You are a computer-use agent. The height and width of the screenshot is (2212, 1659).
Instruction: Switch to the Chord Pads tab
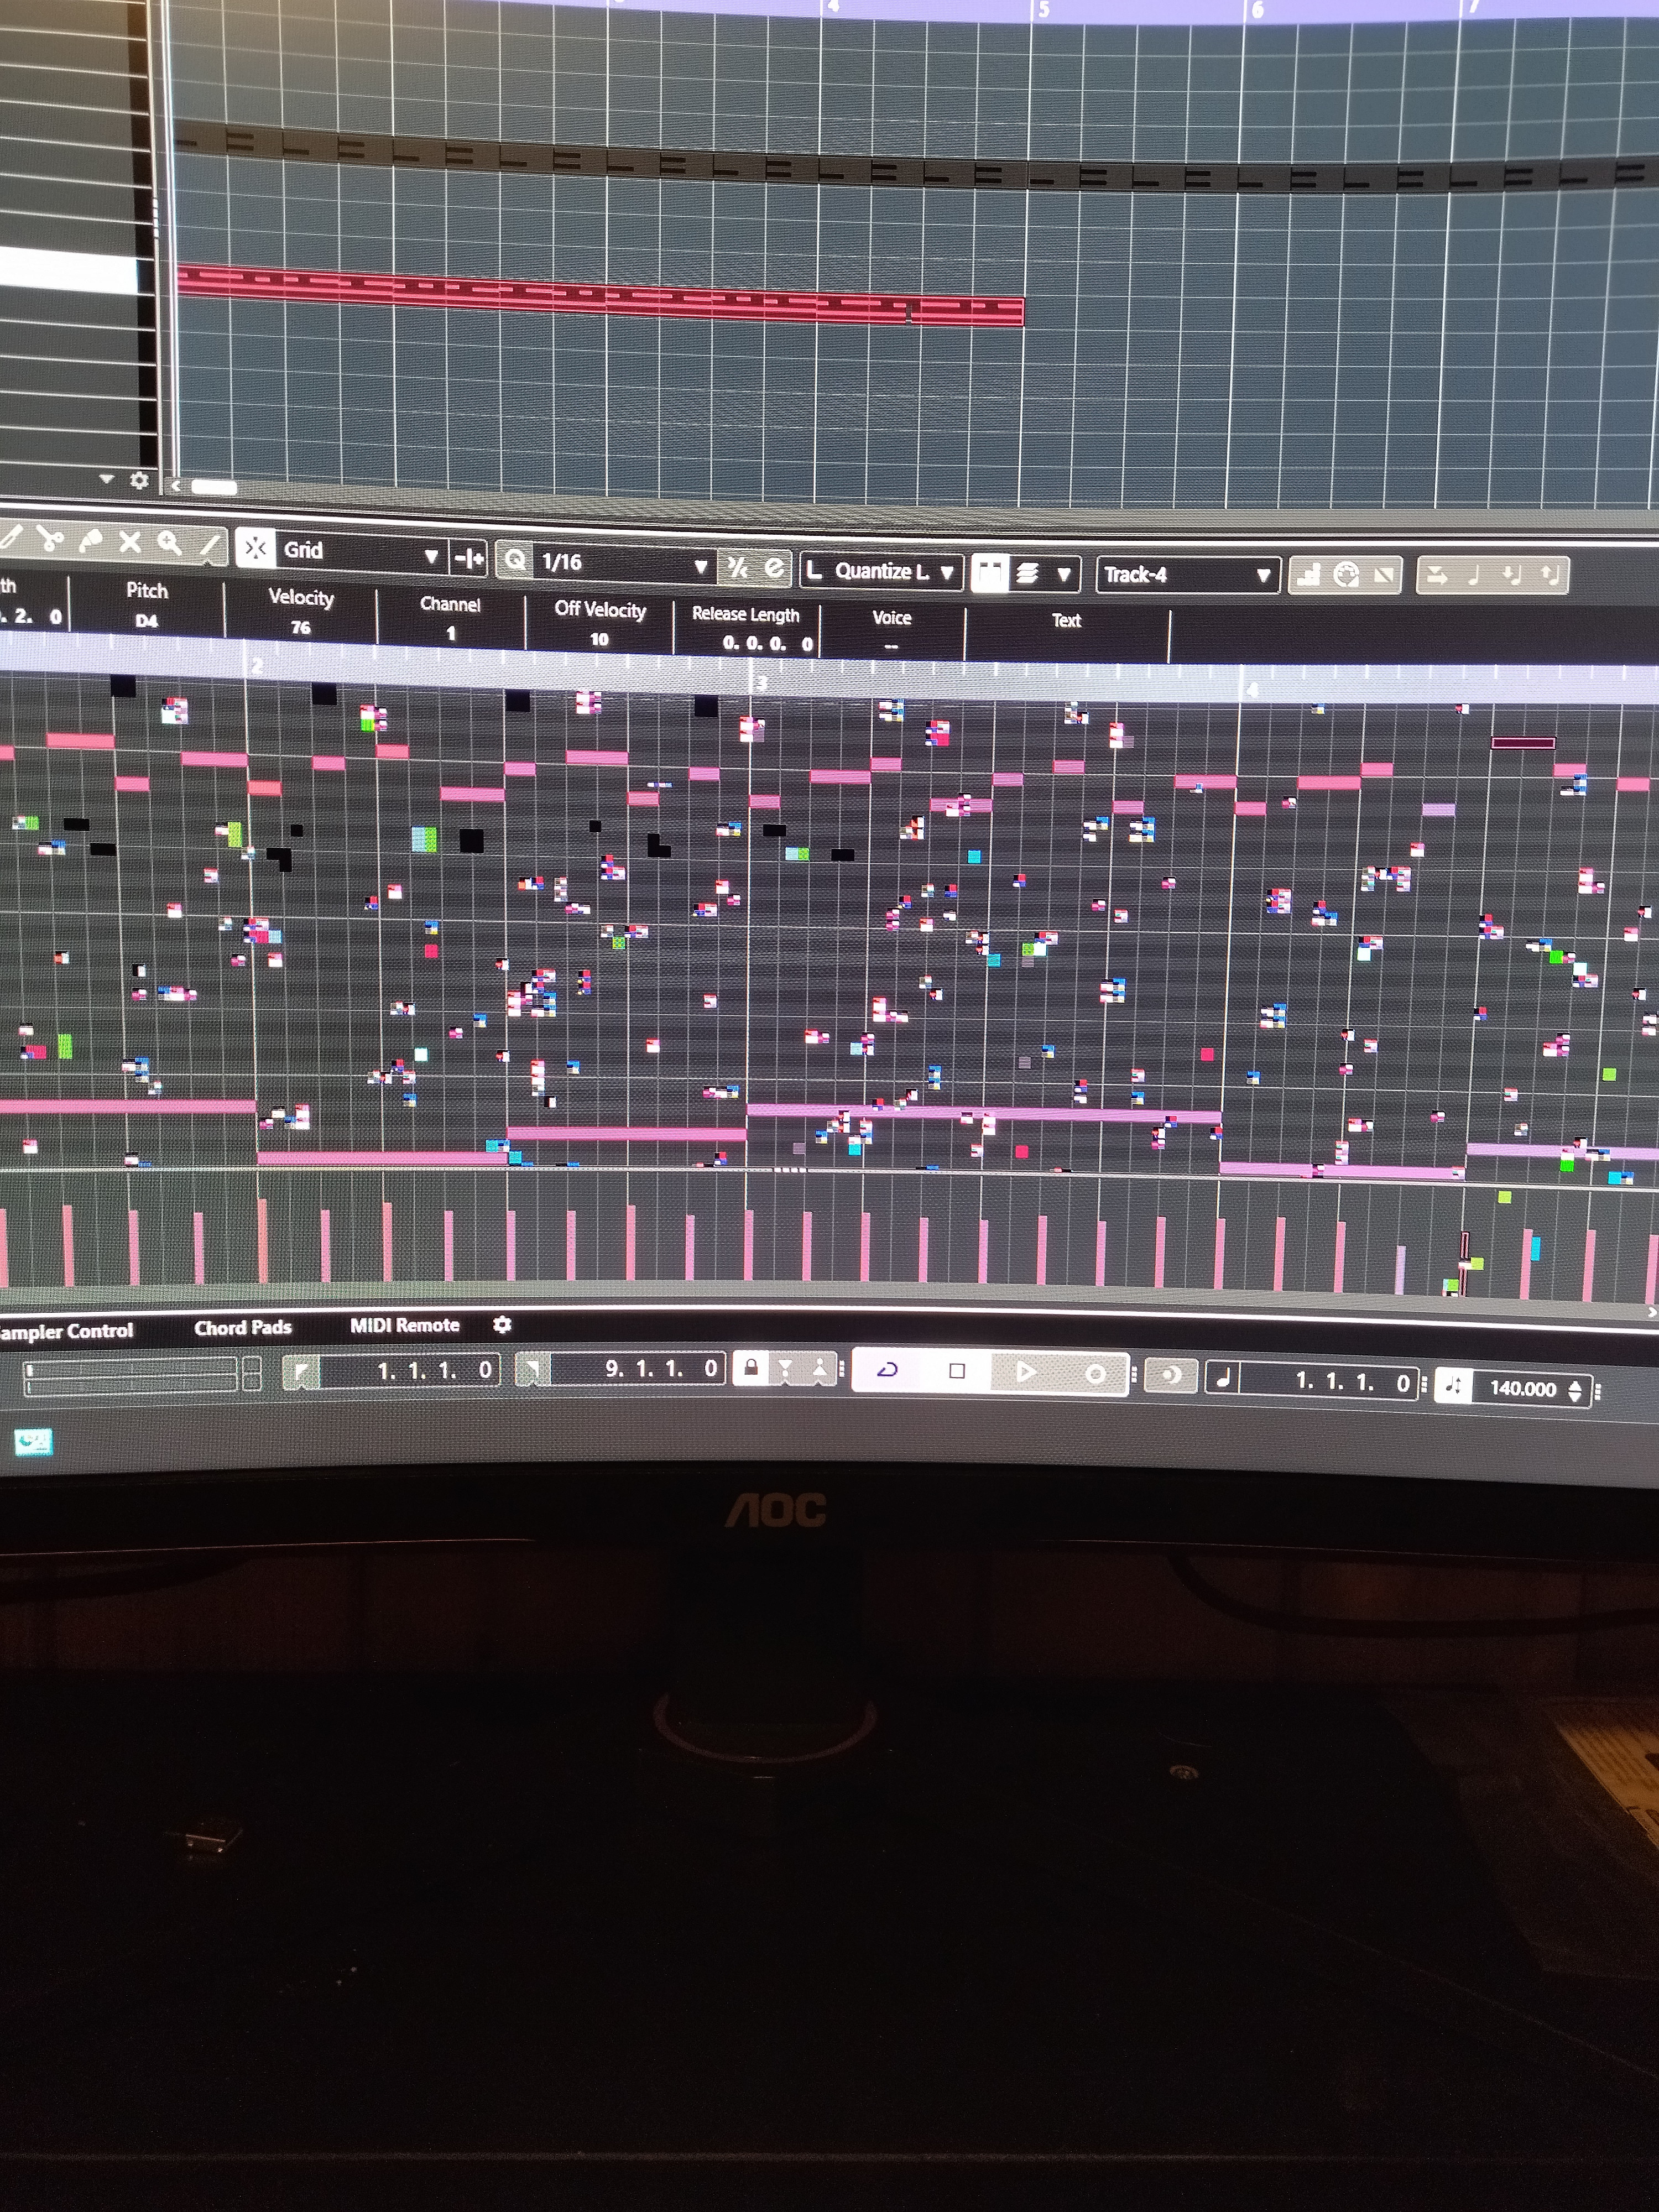coord(243,1327)
